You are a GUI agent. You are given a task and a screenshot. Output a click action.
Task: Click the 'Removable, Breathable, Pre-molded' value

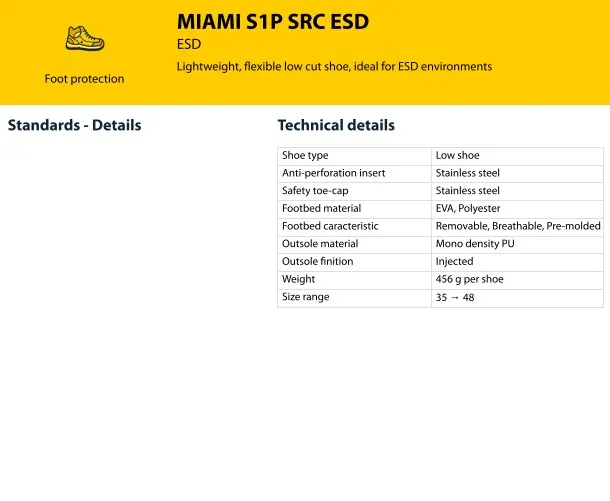click(517, 227)
